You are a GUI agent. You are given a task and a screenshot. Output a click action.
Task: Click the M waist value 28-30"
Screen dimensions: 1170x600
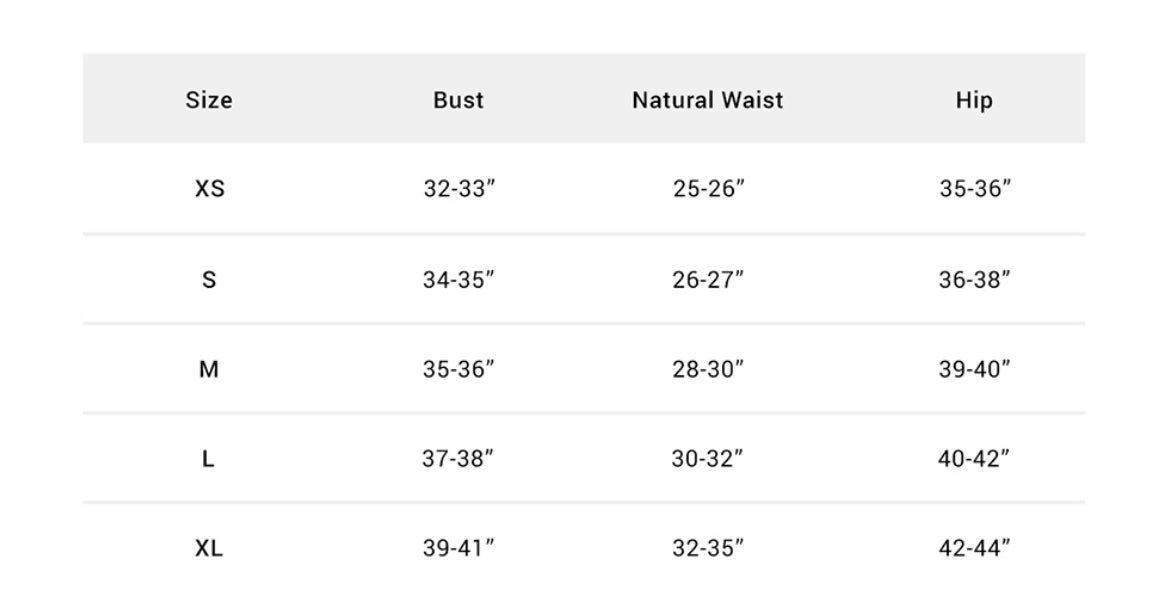tap(708, 370)
